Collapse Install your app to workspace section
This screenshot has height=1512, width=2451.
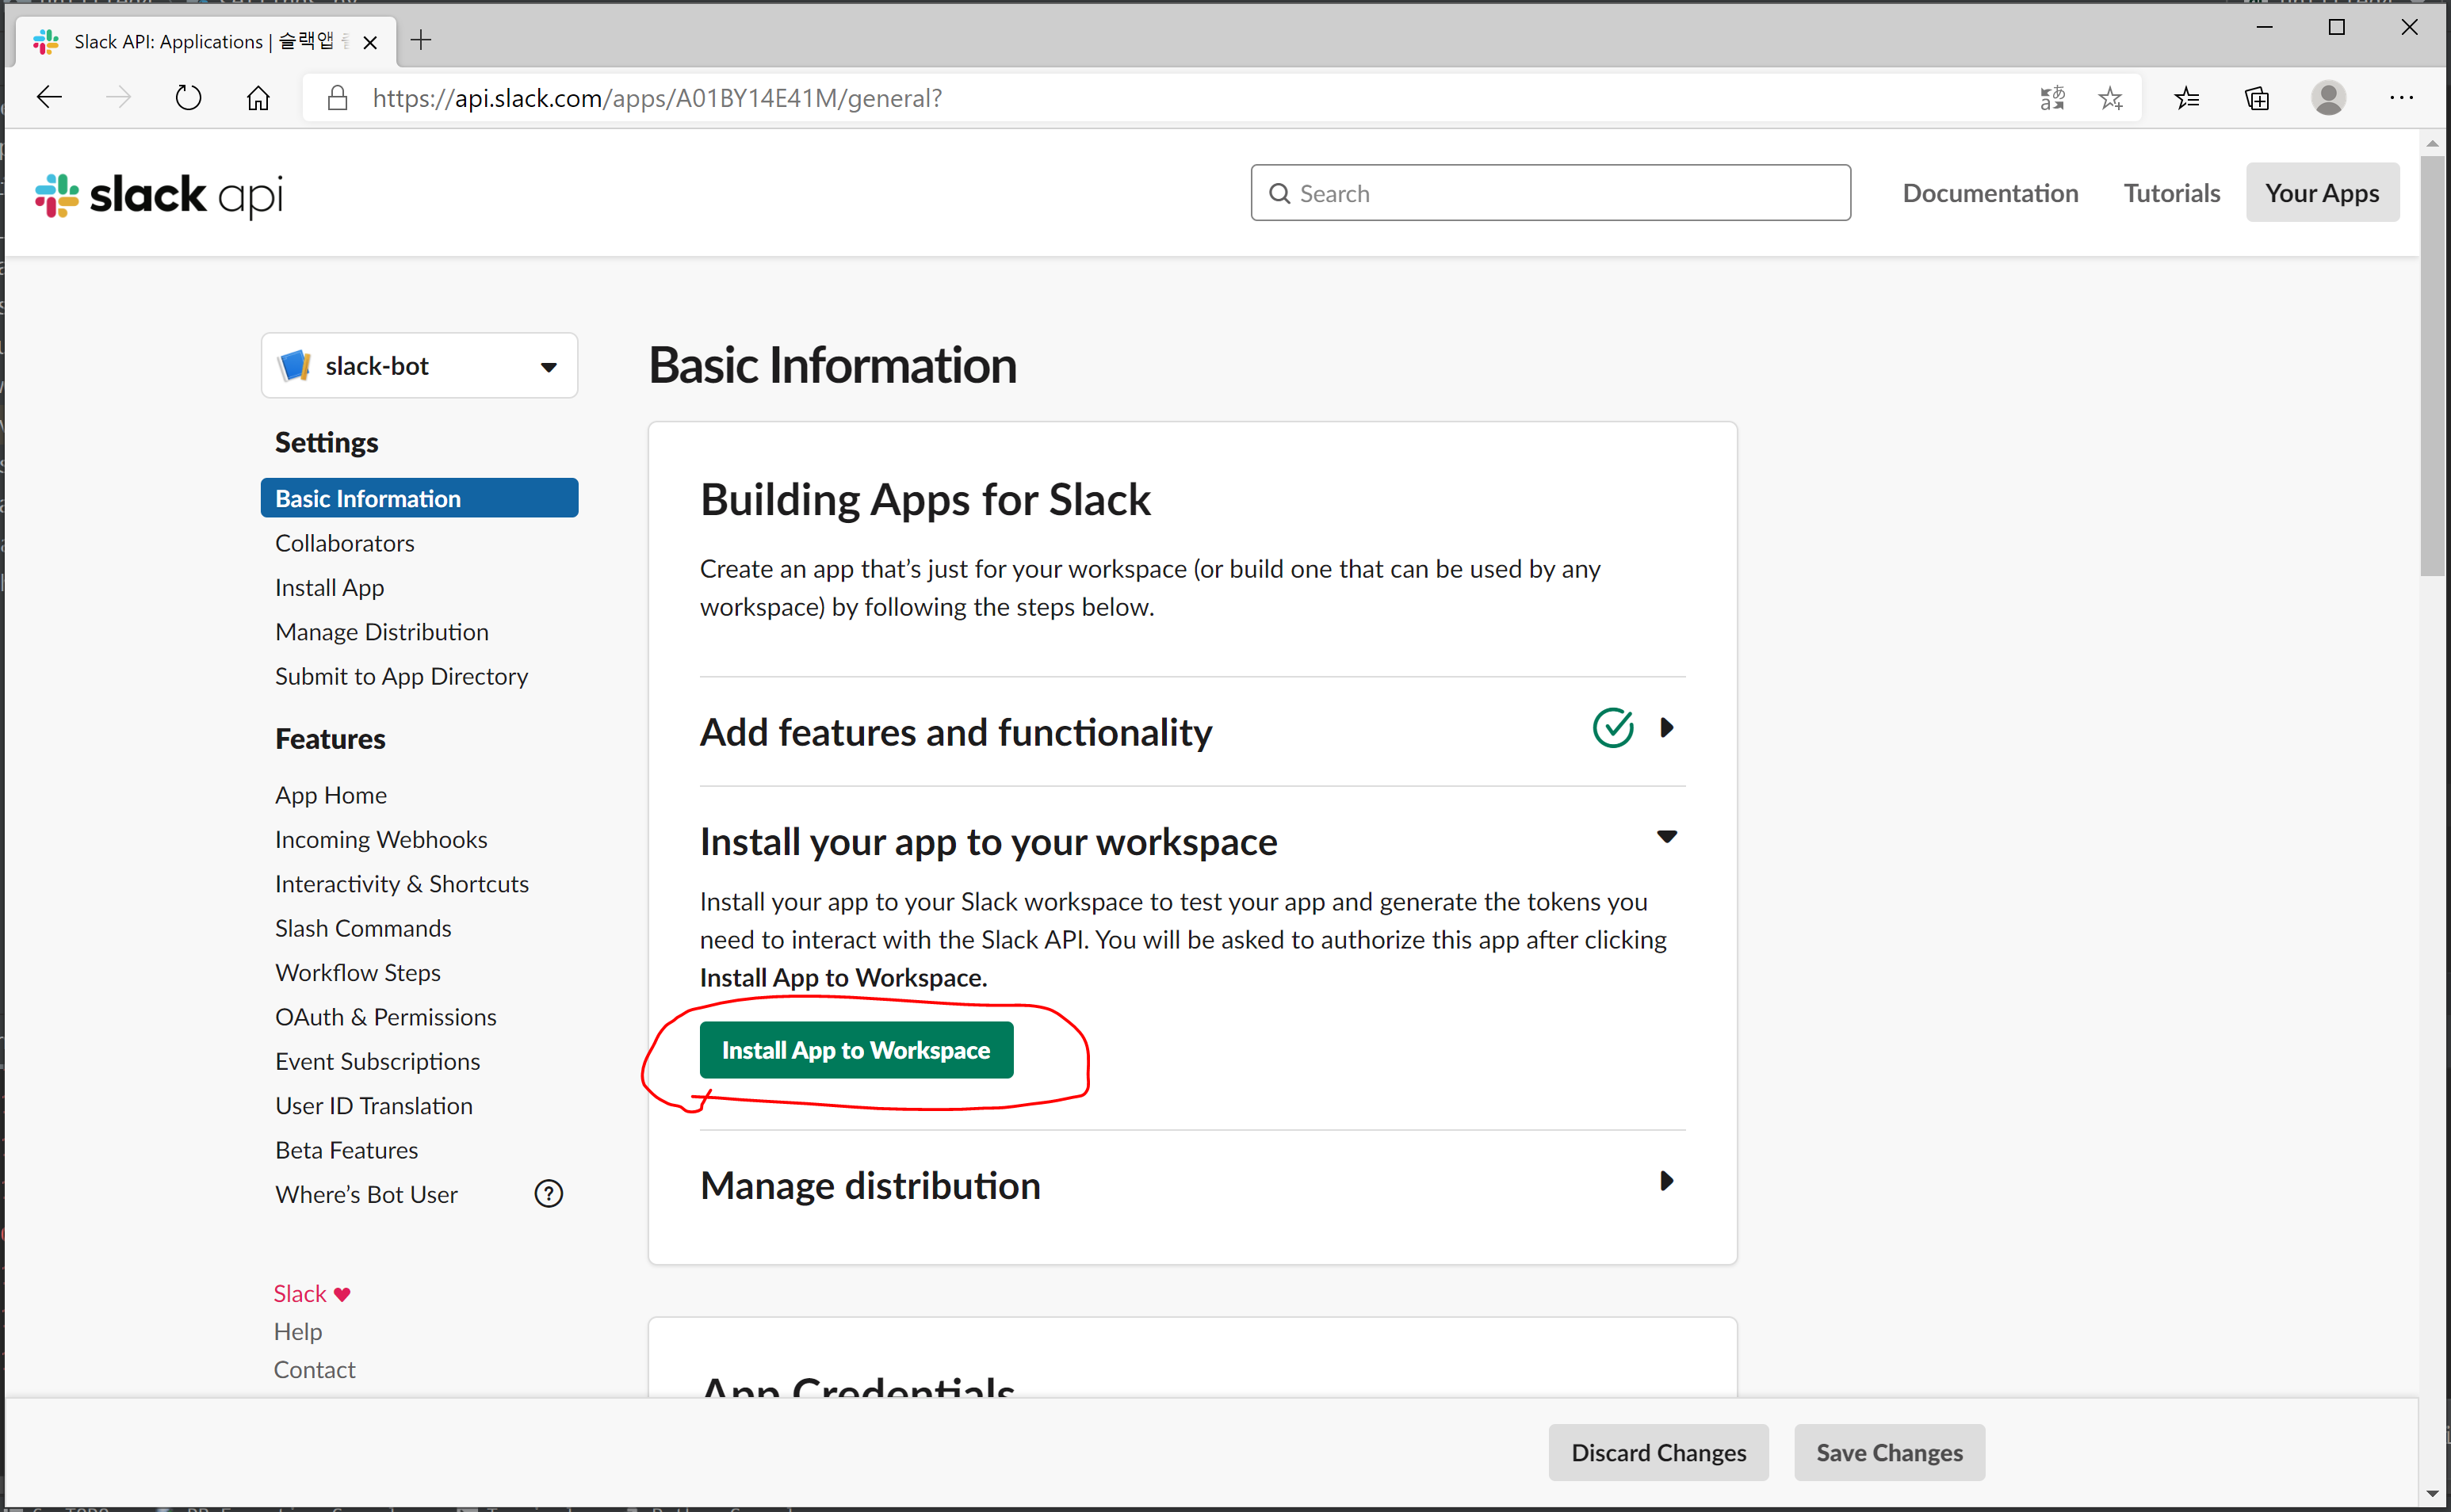[x=1665, y=837]
